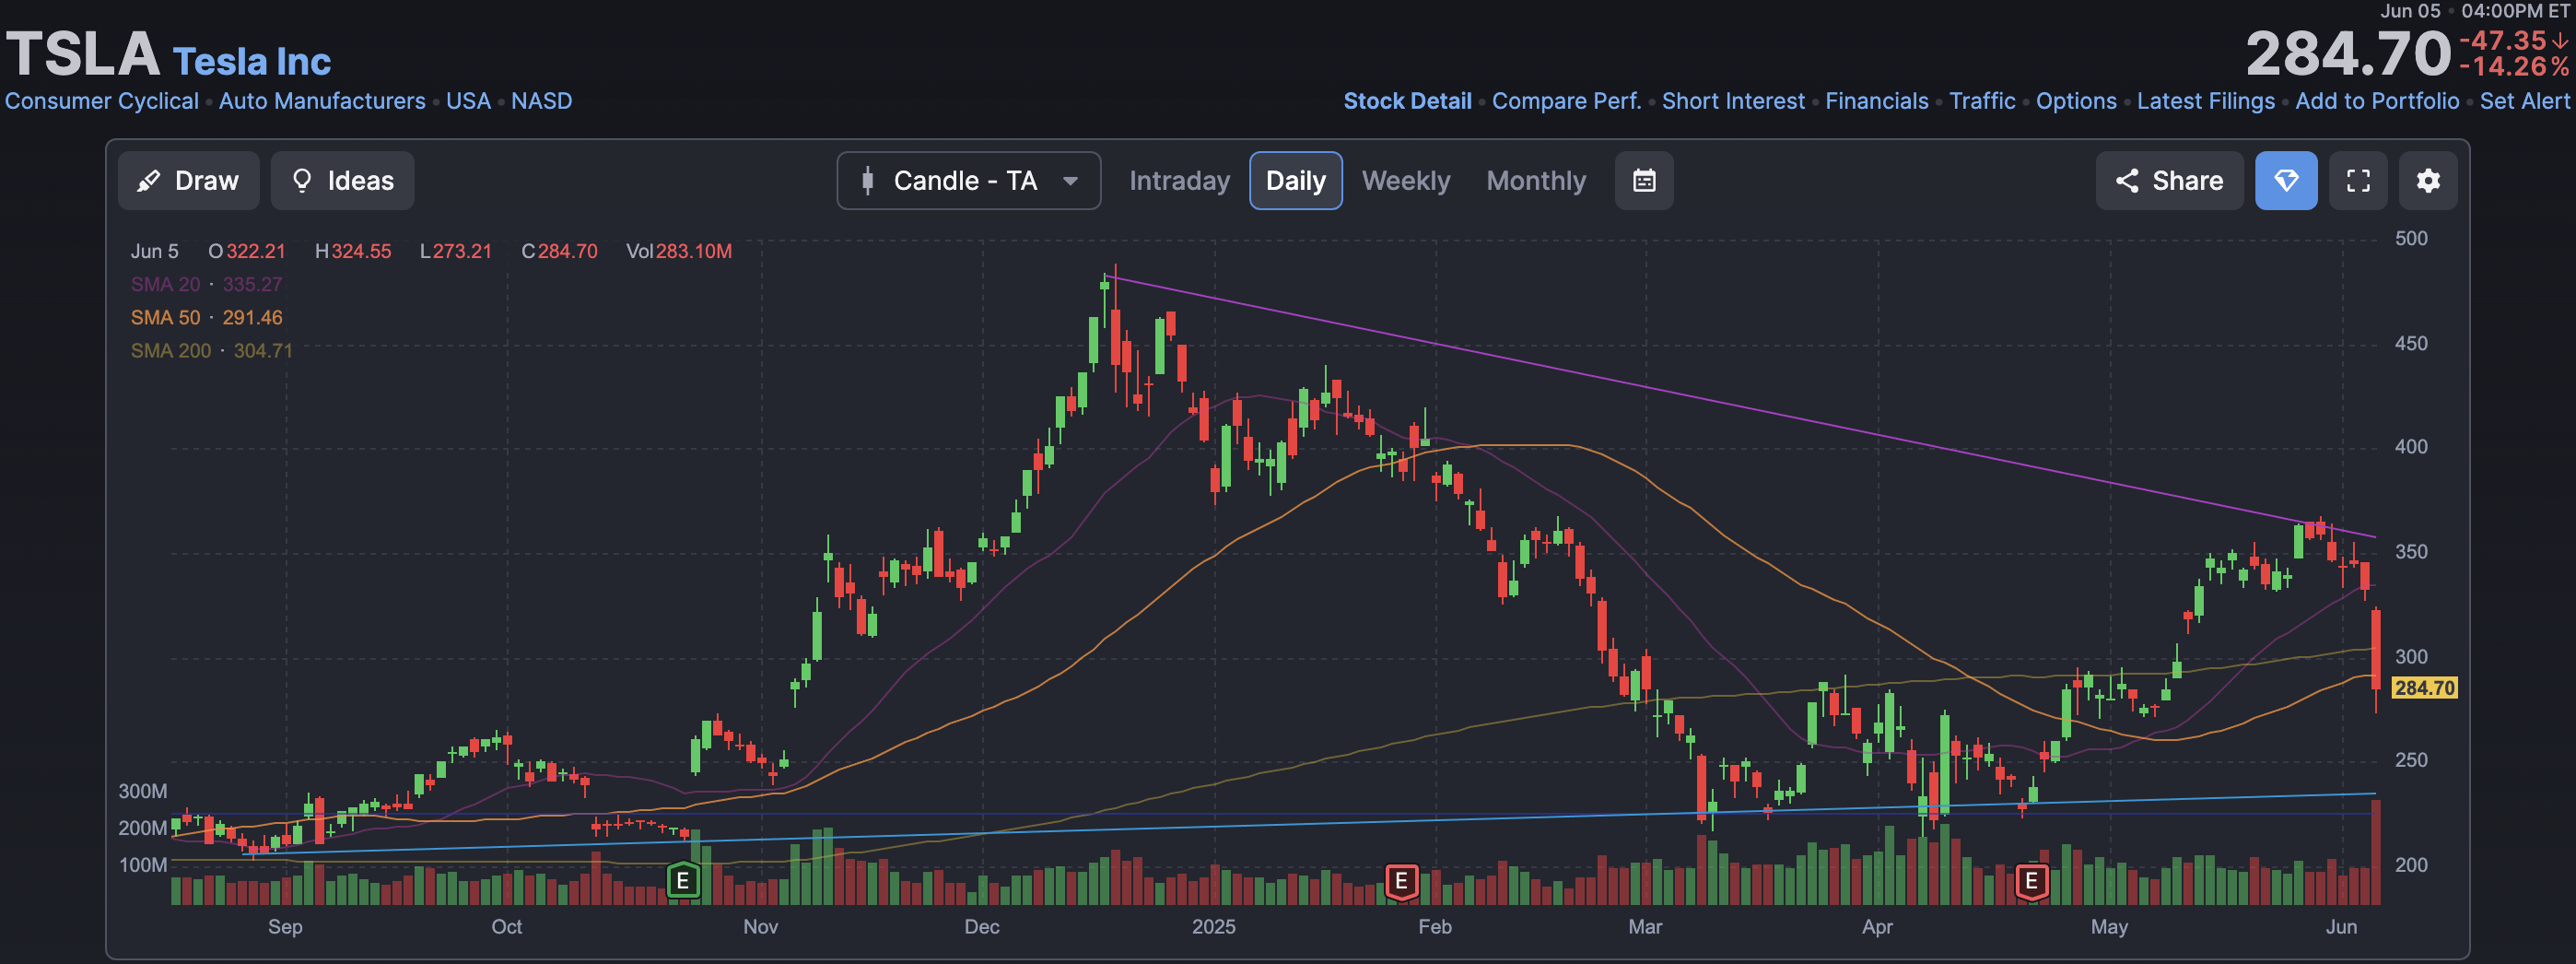Open the Stock Detail link
Image resolution: width=2576 pixels, height=964 pixels.
[1407, 101]
